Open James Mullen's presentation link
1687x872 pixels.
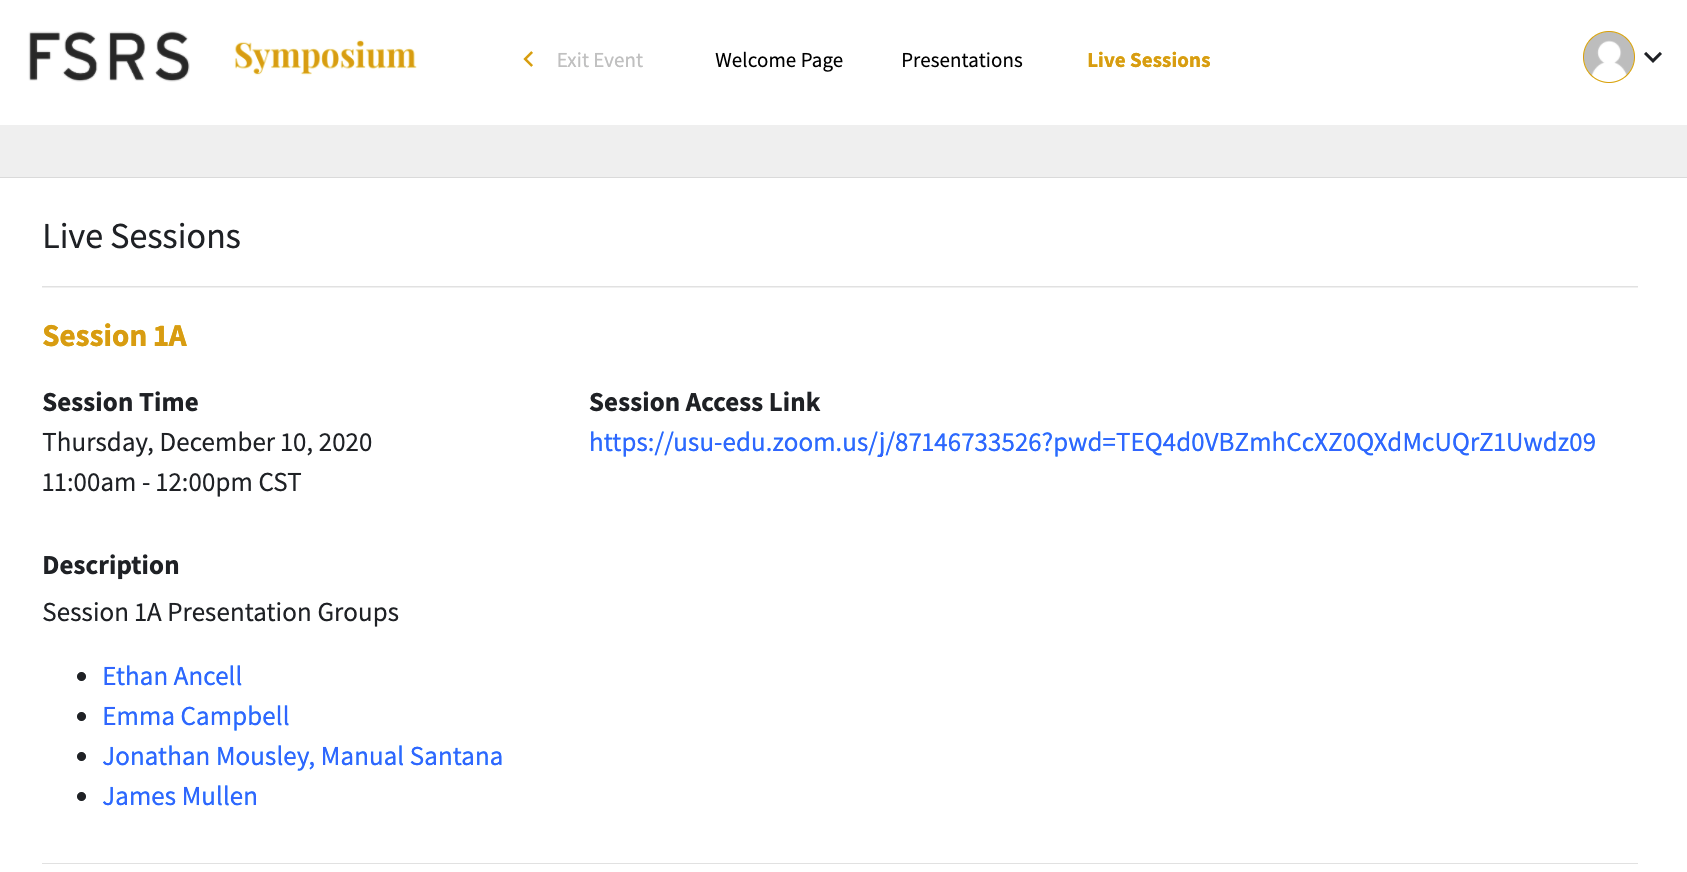pos(180,796)
